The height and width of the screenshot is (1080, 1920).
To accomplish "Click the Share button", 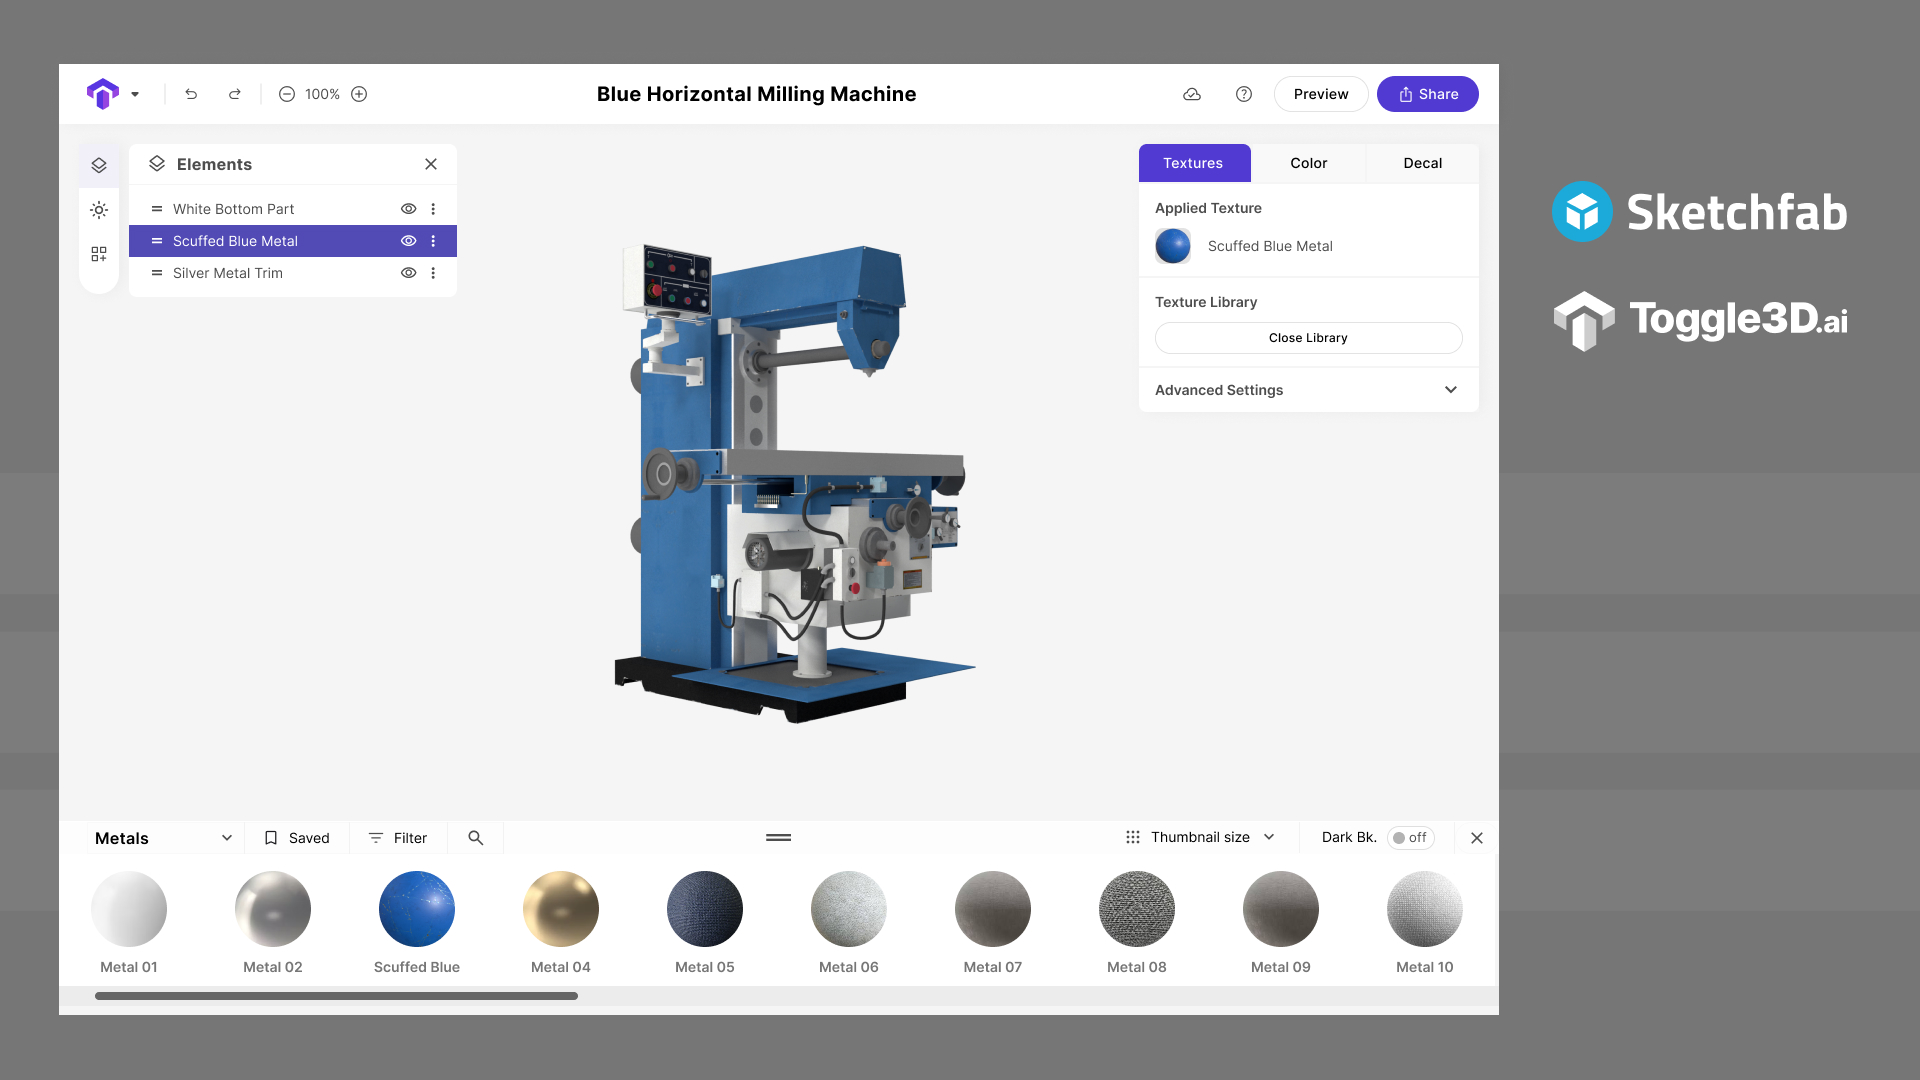I will 1427,93.
